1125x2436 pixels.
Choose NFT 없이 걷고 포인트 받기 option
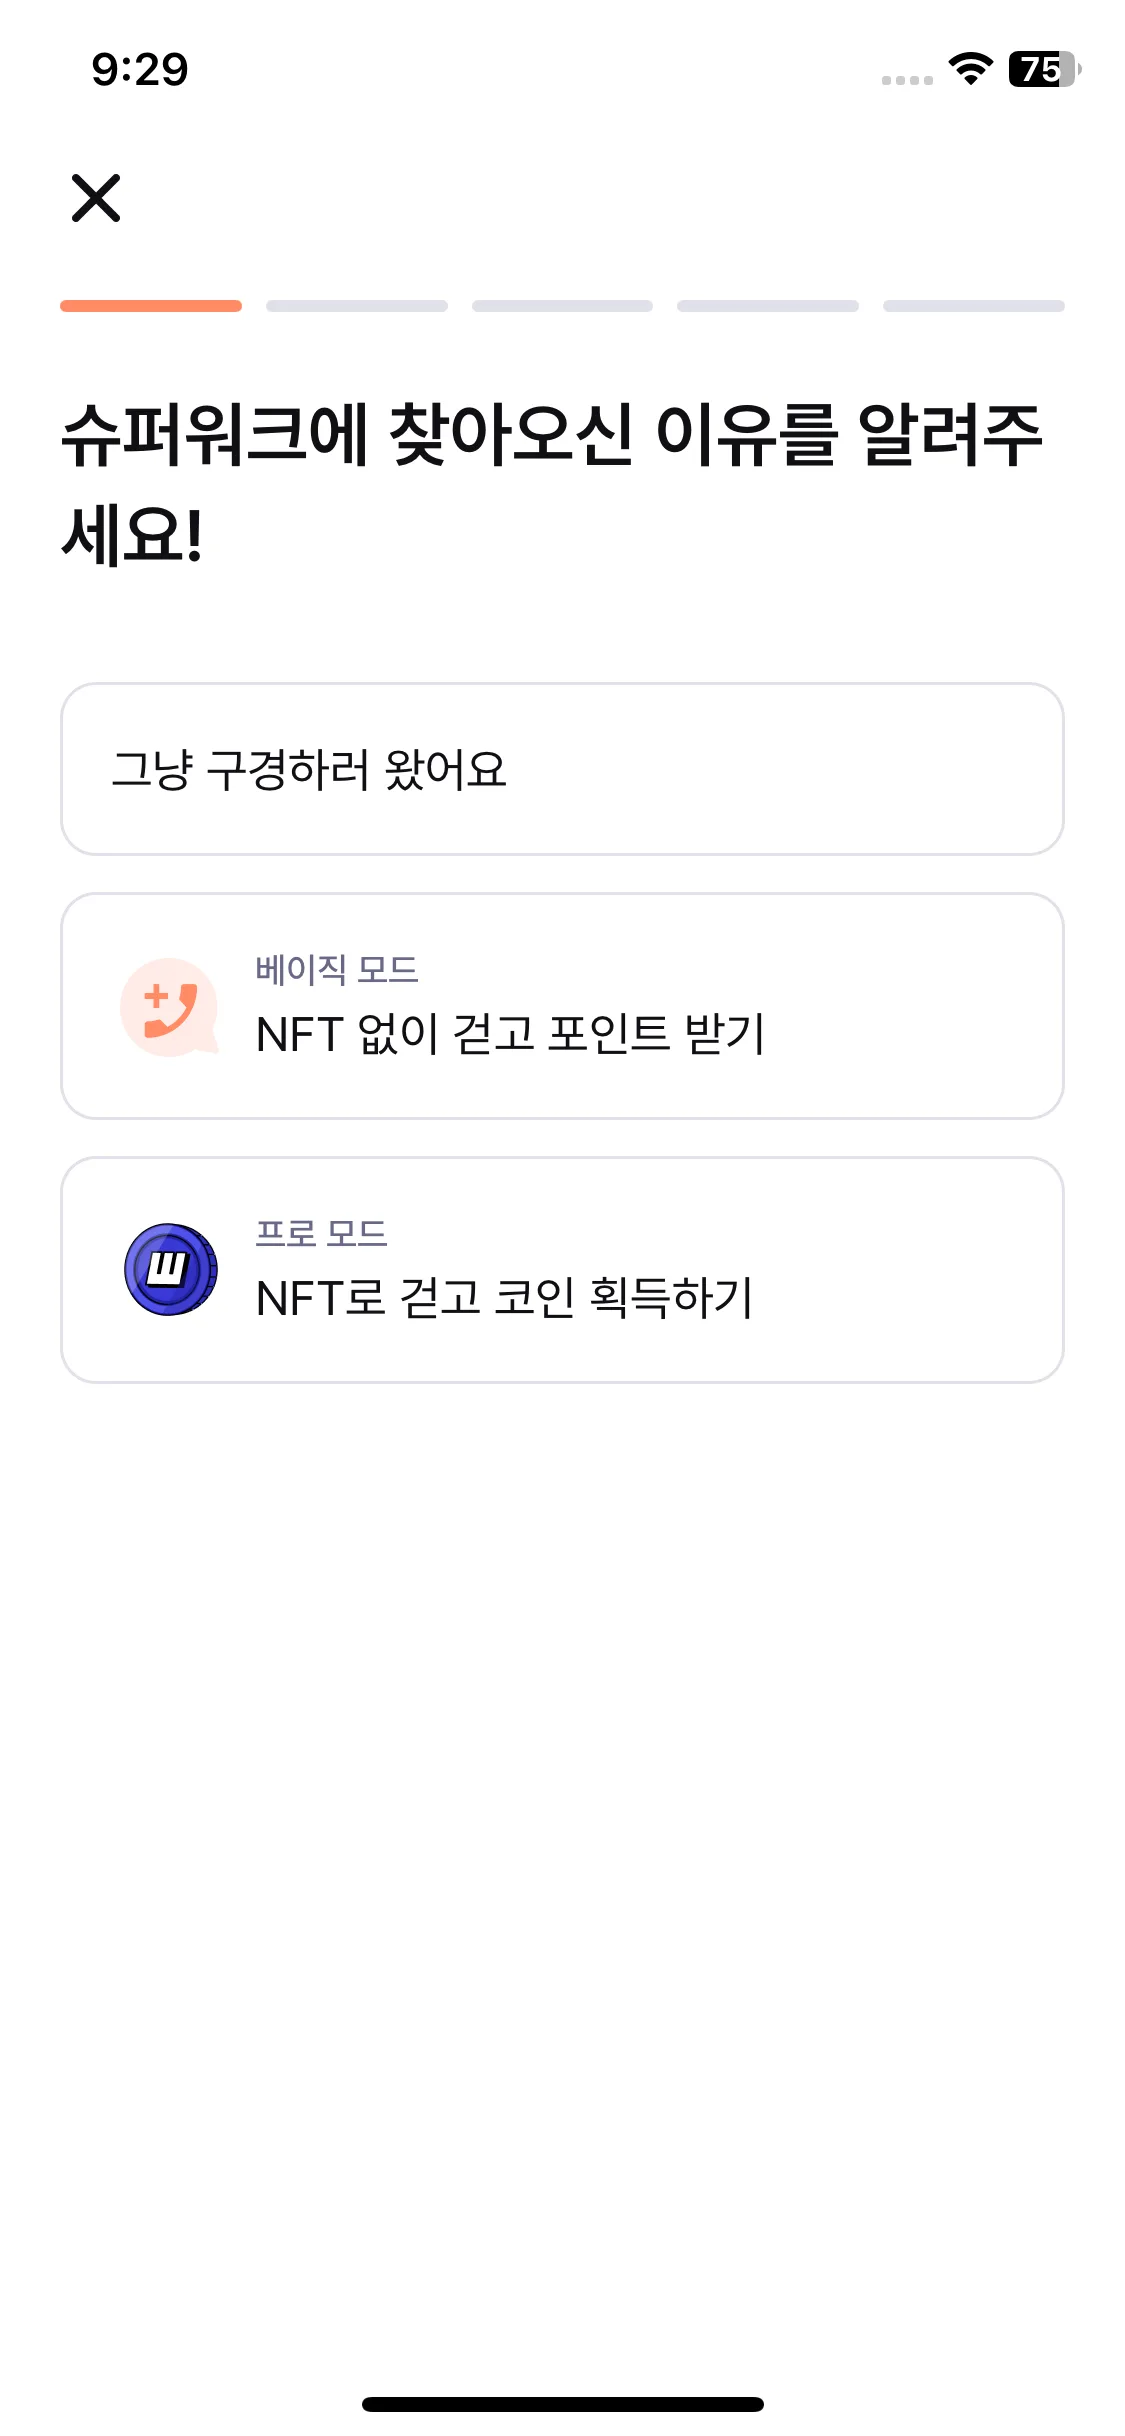(x=562, y=1006)
